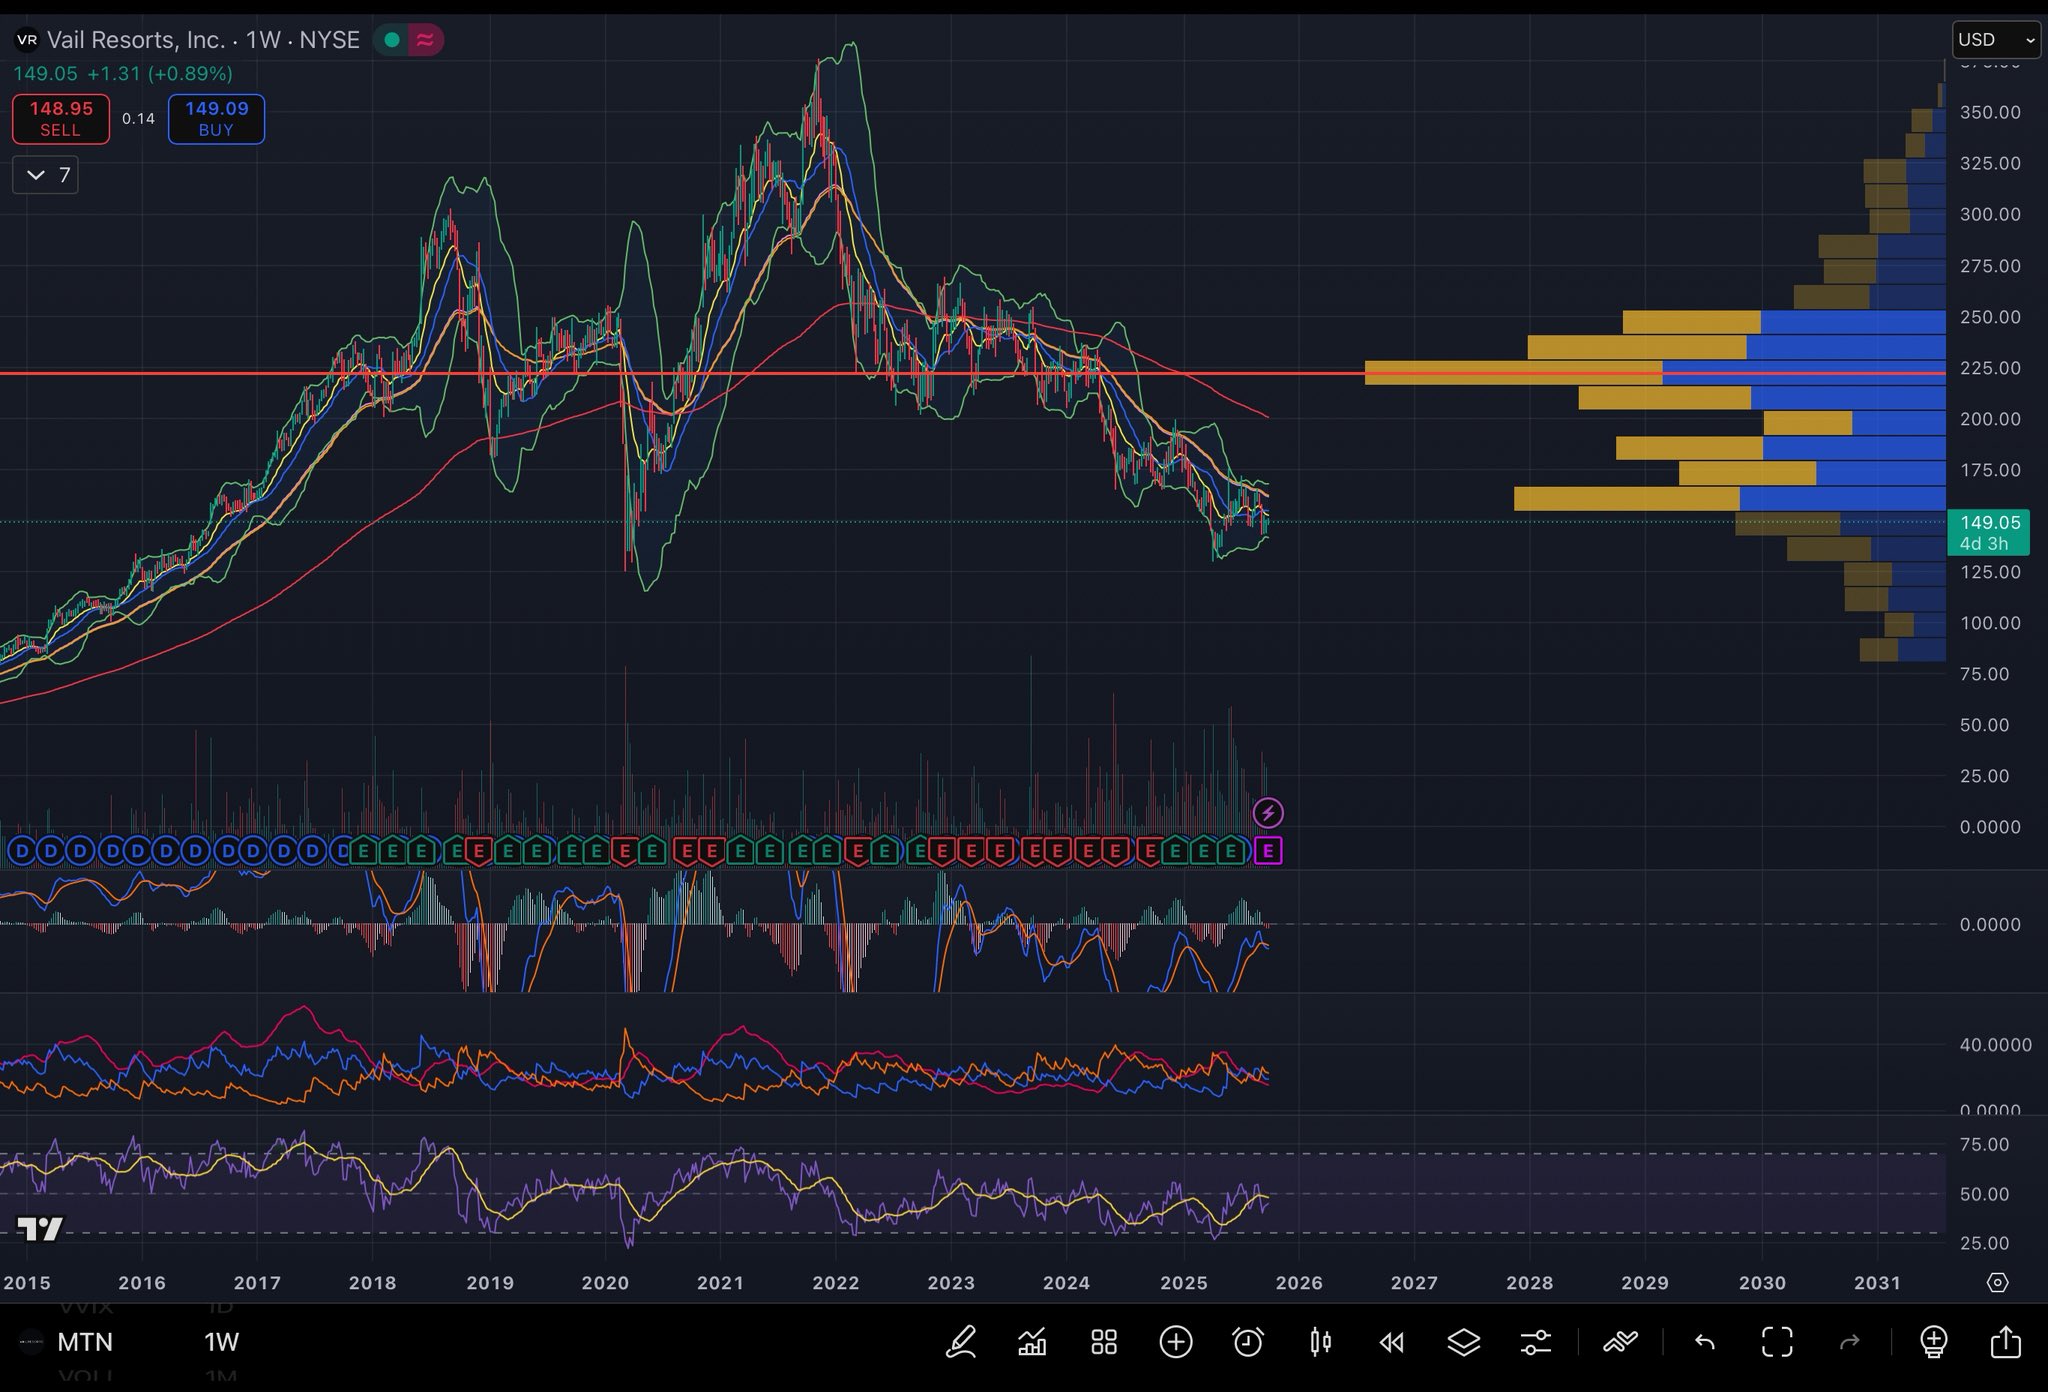The height and width of the screenshot is (1392, 2048).
Task: Click the purple upcoming earnings E marker
Action: (x=1268, y=851)
